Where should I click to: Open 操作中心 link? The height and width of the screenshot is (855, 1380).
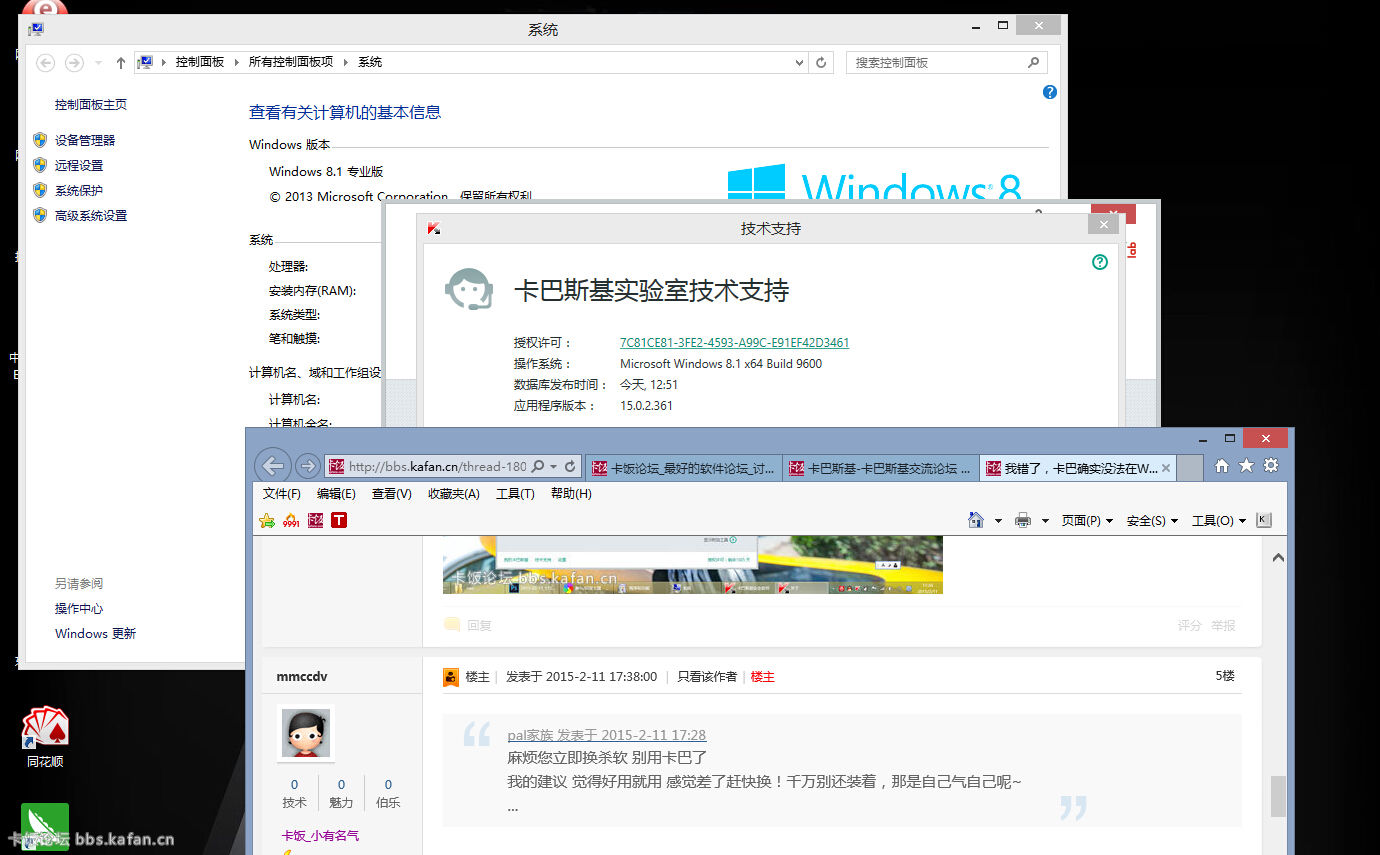tap(79, 609)
